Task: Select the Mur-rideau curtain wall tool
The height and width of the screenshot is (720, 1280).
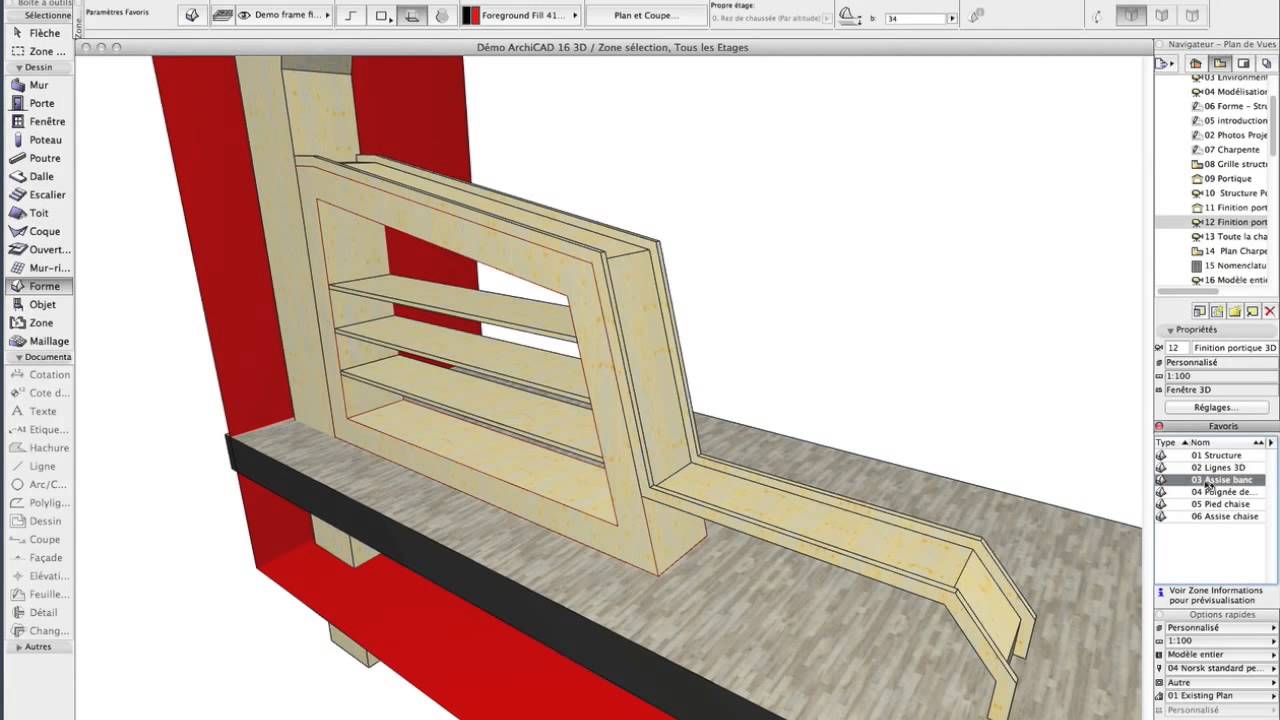Action: [38, 268]
